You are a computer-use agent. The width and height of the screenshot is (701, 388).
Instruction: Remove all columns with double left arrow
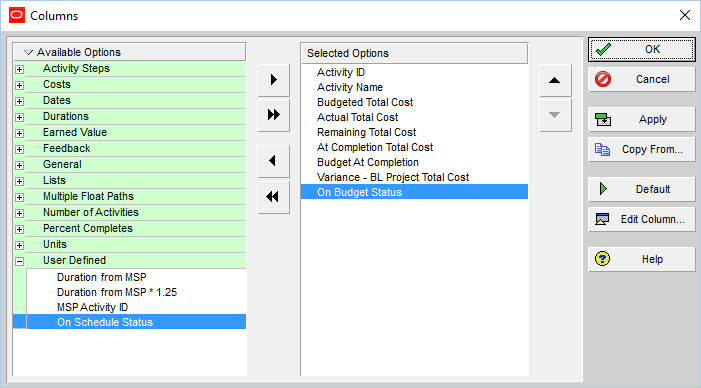pyautogui.click(x=274, y=197)
